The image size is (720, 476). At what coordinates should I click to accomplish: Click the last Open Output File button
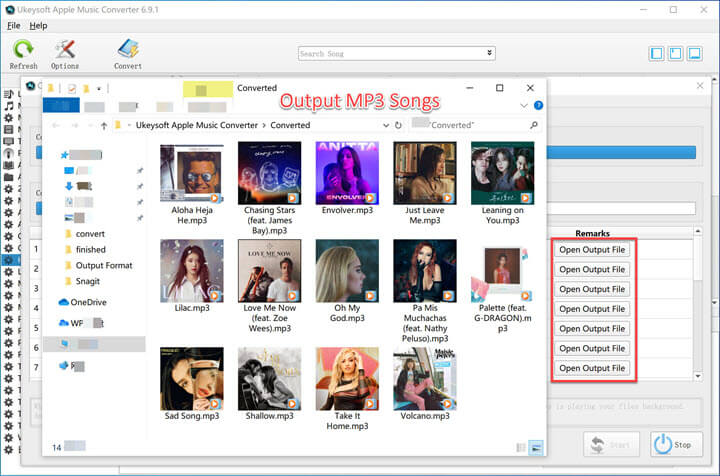click(x=592, y=368)
